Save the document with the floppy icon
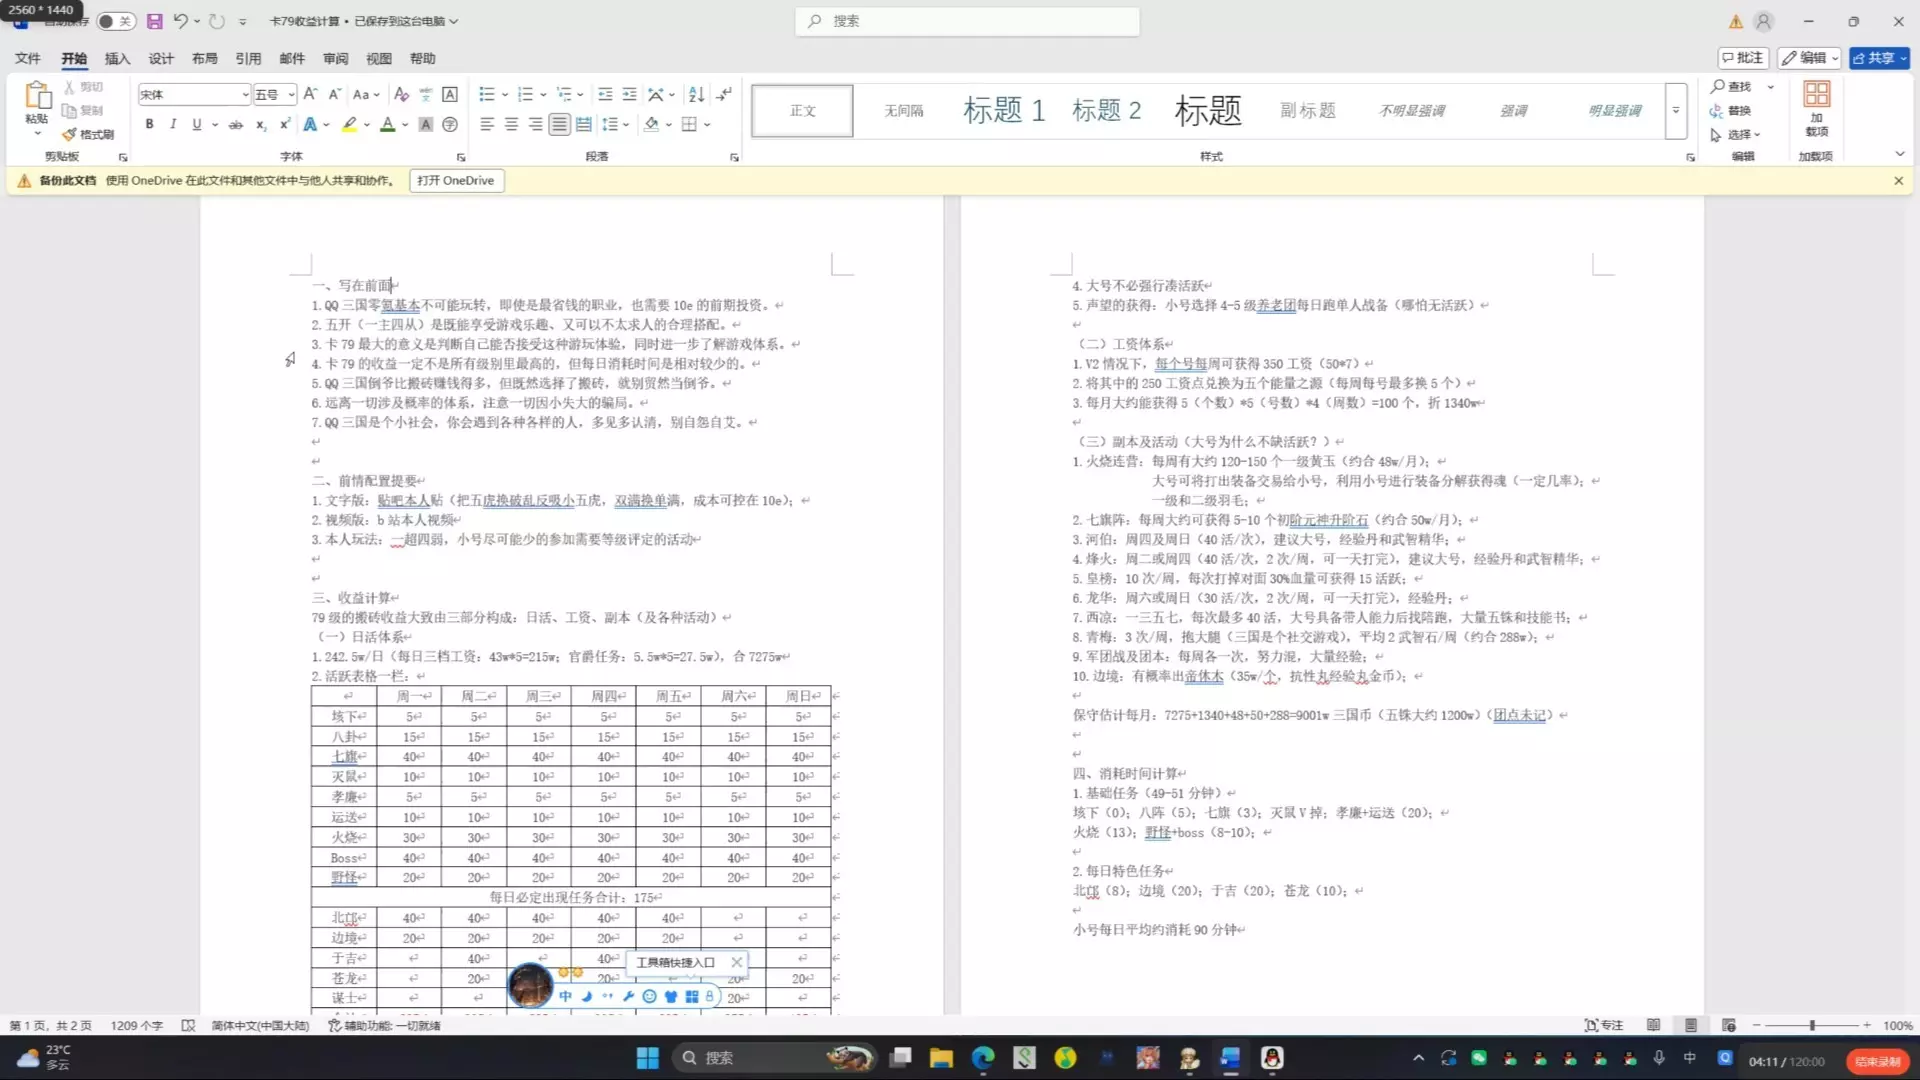The image size is (1920, 1080). pos(154,21)
